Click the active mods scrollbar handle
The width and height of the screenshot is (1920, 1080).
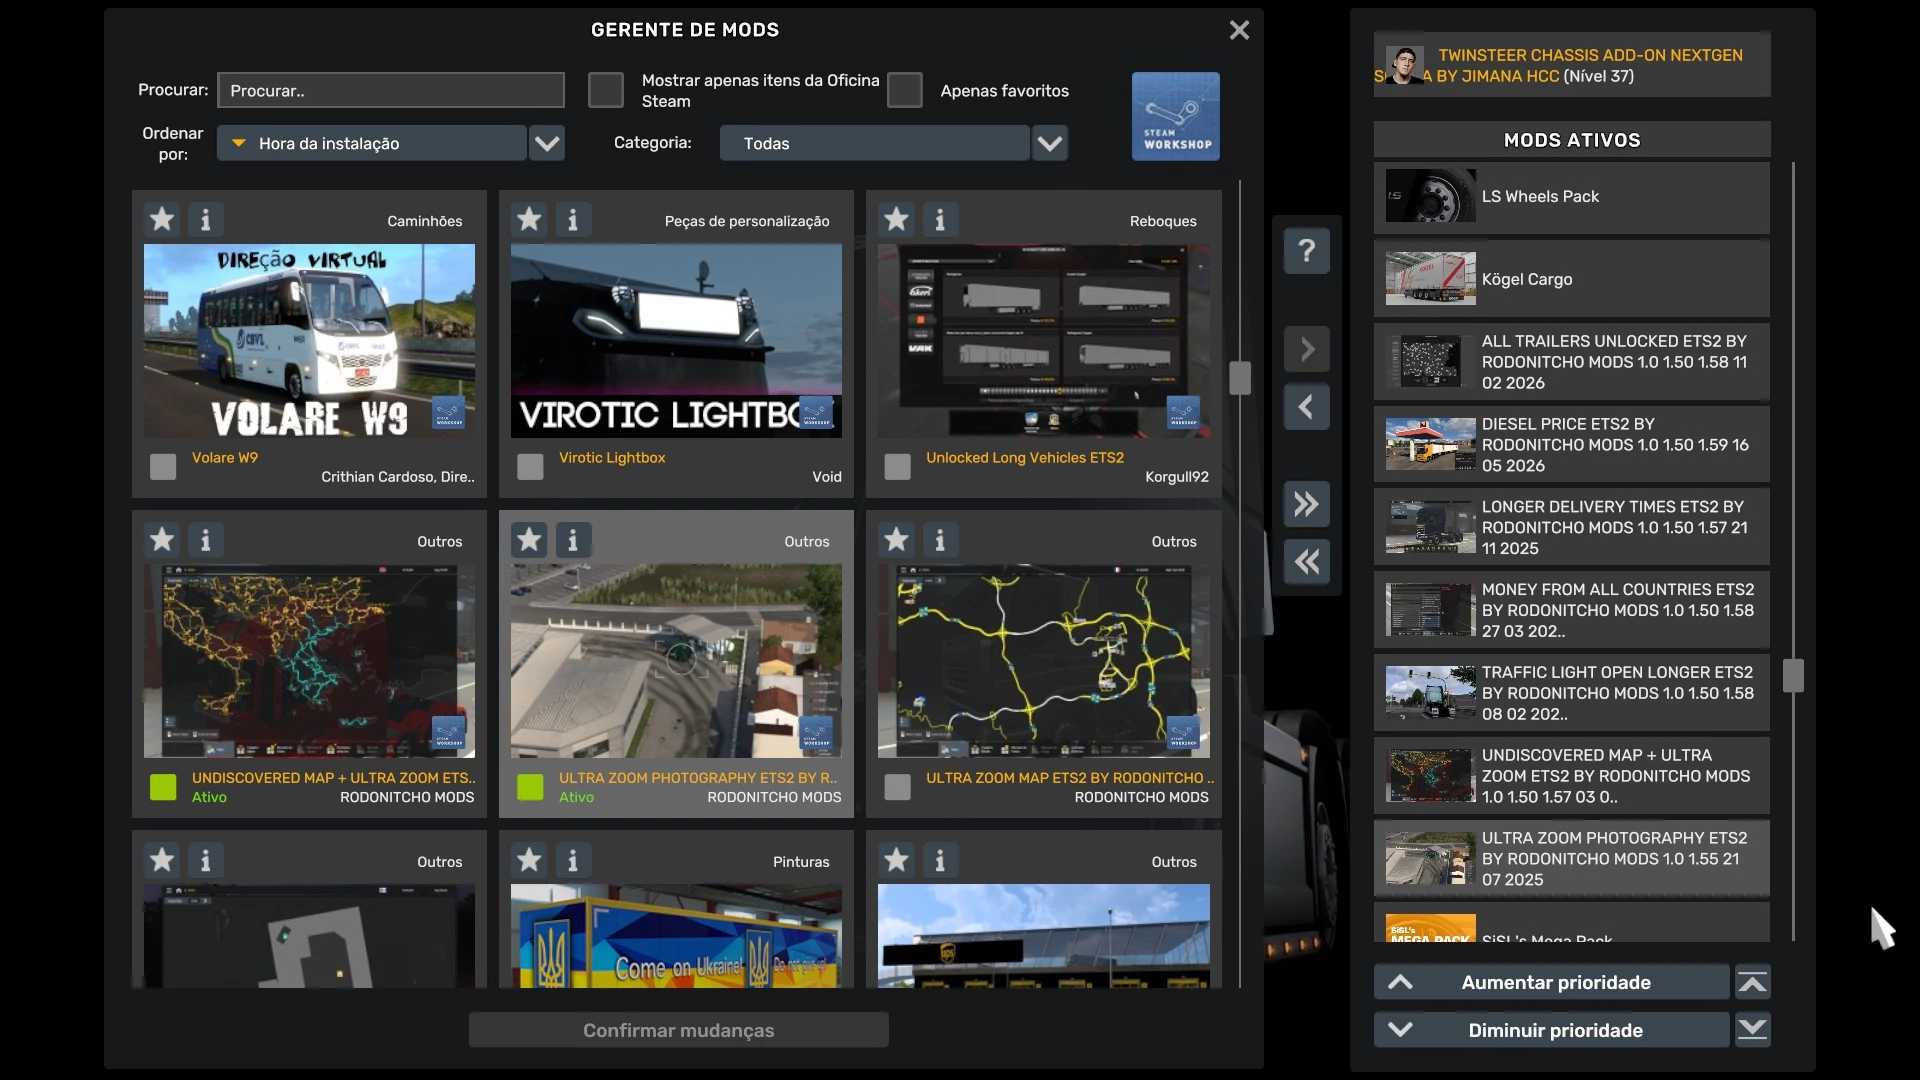pyautogui.click(x=1794, y=676)
